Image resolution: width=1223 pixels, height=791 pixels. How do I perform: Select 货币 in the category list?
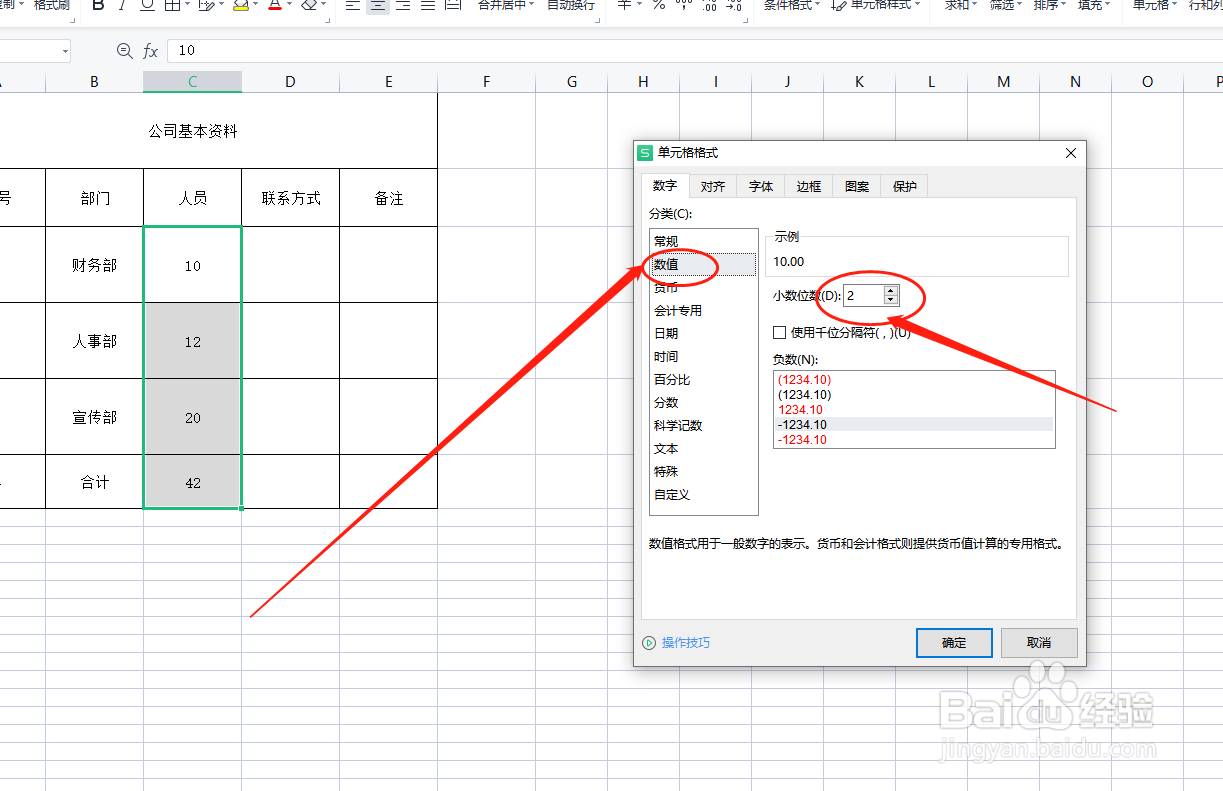tap(665, 287)
